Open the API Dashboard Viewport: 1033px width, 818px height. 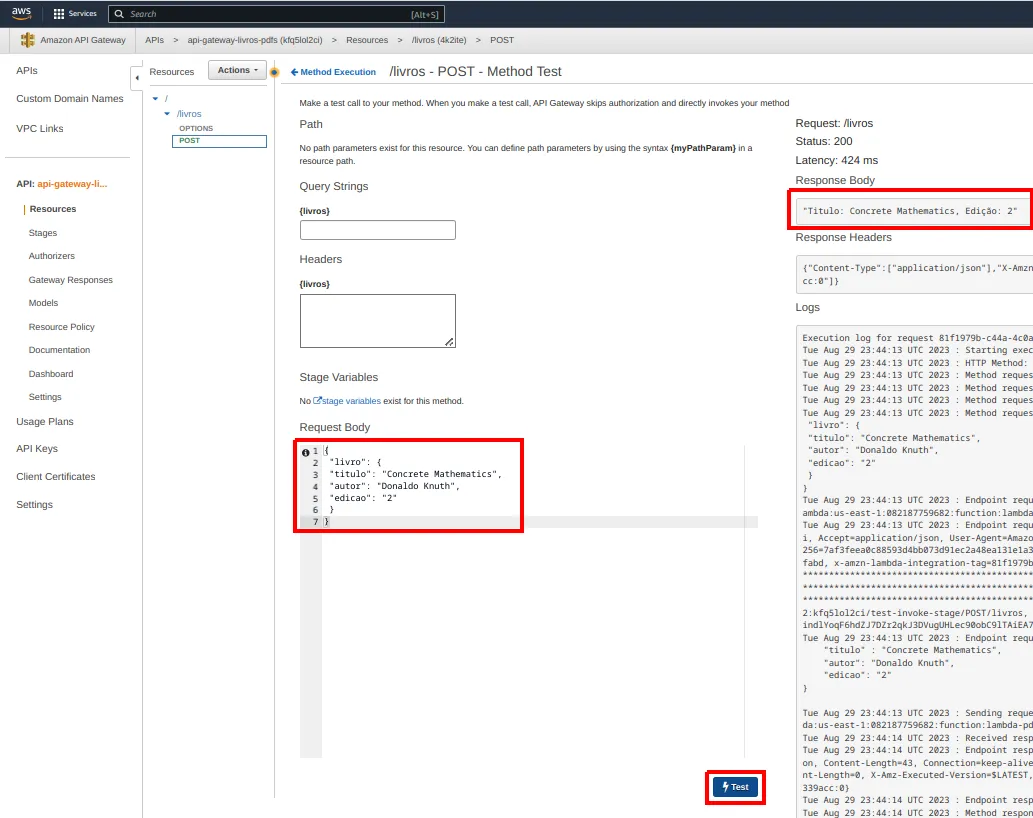tap(51, 374)
